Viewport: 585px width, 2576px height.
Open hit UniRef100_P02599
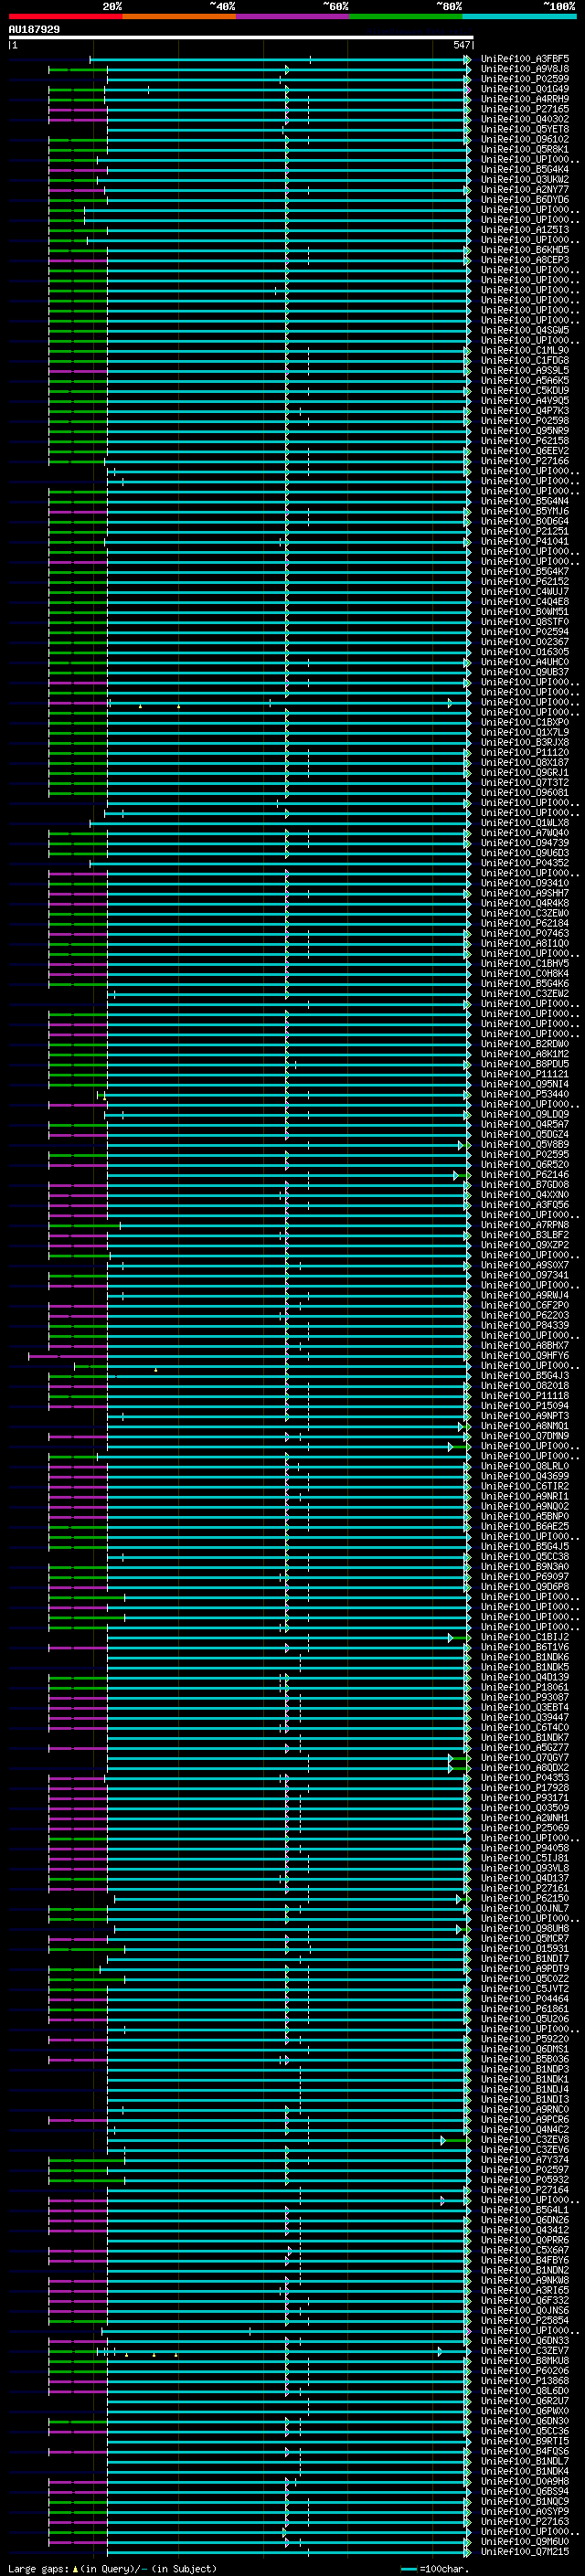tap(525, 80)
